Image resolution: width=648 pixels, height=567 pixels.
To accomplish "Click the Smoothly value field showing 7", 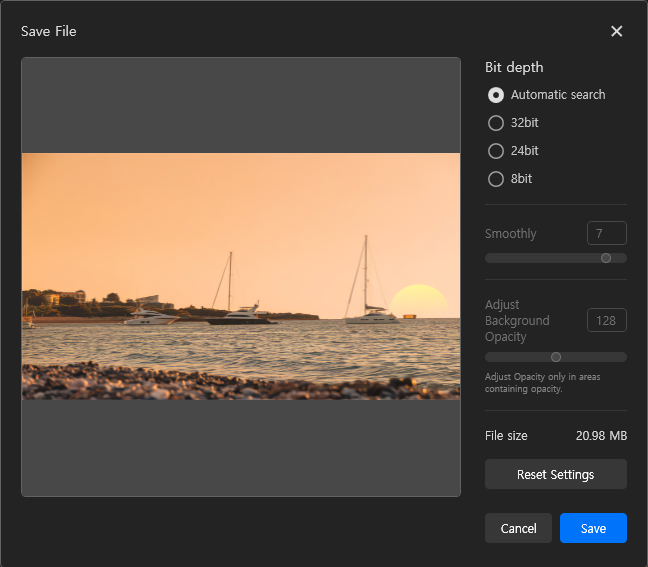I will 606,233.
